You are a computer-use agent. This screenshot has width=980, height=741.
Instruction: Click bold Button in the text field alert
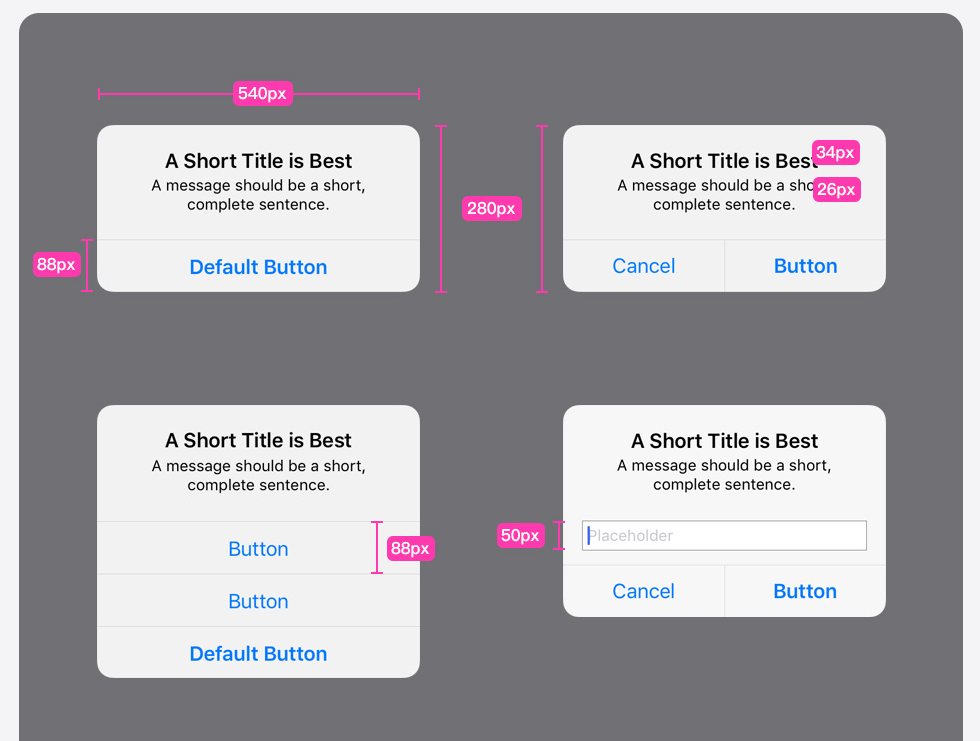(805, 591)
